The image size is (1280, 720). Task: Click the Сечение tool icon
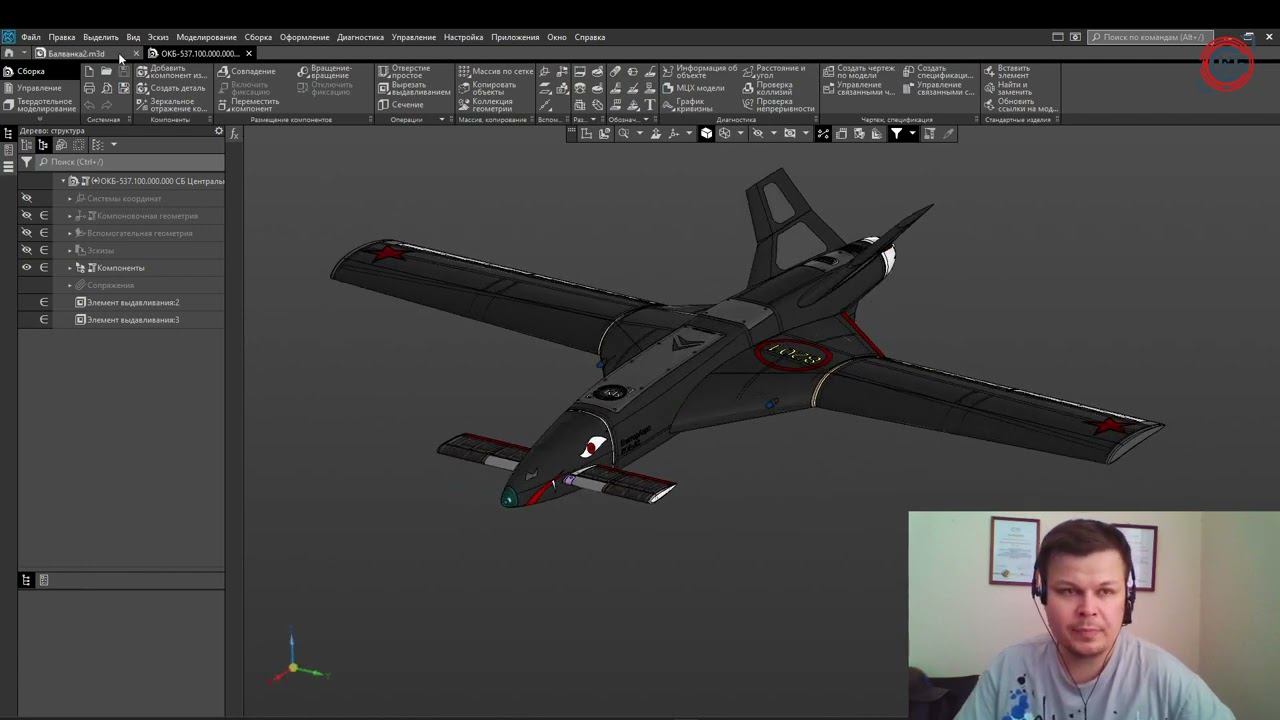tap(383, 104)
